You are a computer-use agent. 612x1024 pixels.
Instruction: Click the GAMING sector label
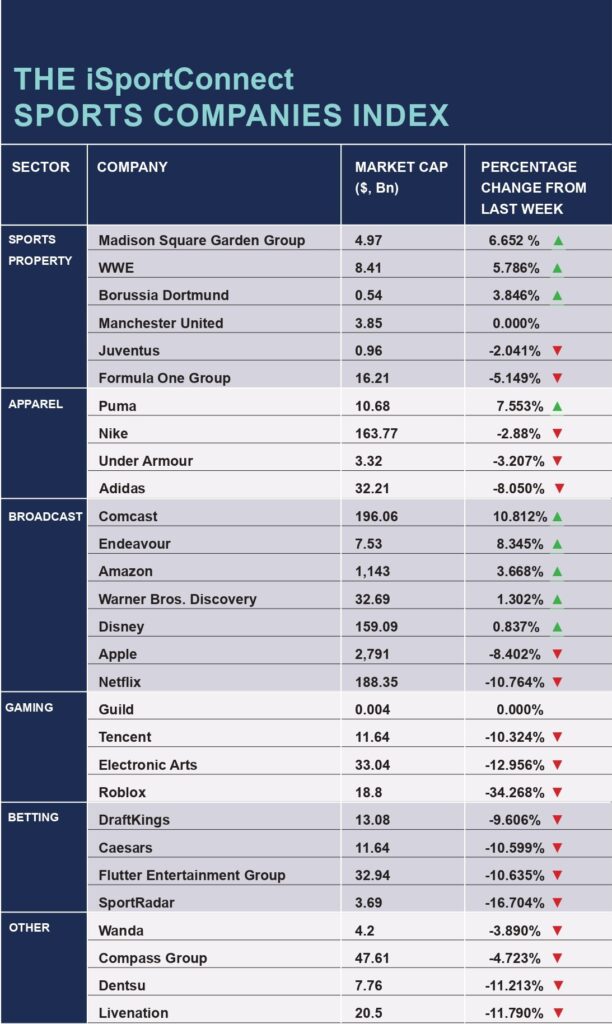29,707
